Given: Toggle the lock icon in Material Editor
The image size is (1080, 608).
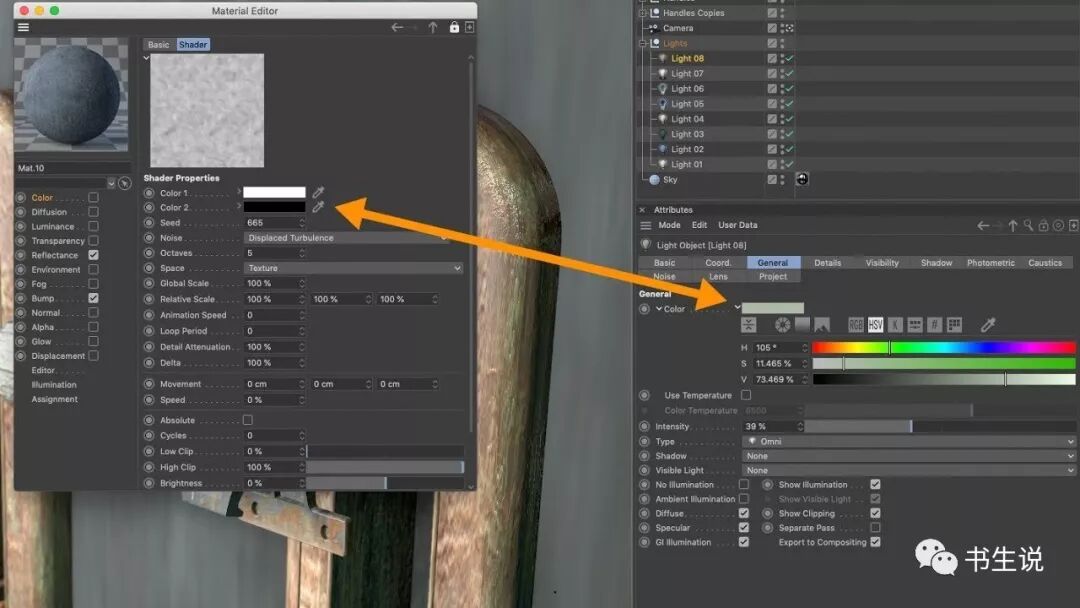Looking at the screenshot, I should pos(454,27).
